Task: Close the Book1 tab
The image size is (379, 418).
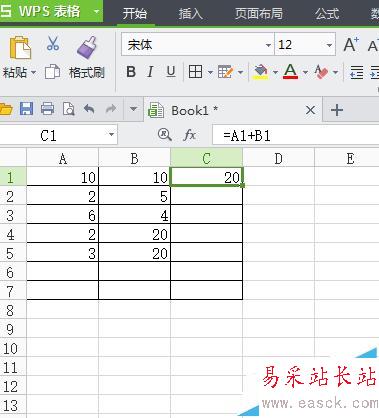Action: [x=310, y=110]
